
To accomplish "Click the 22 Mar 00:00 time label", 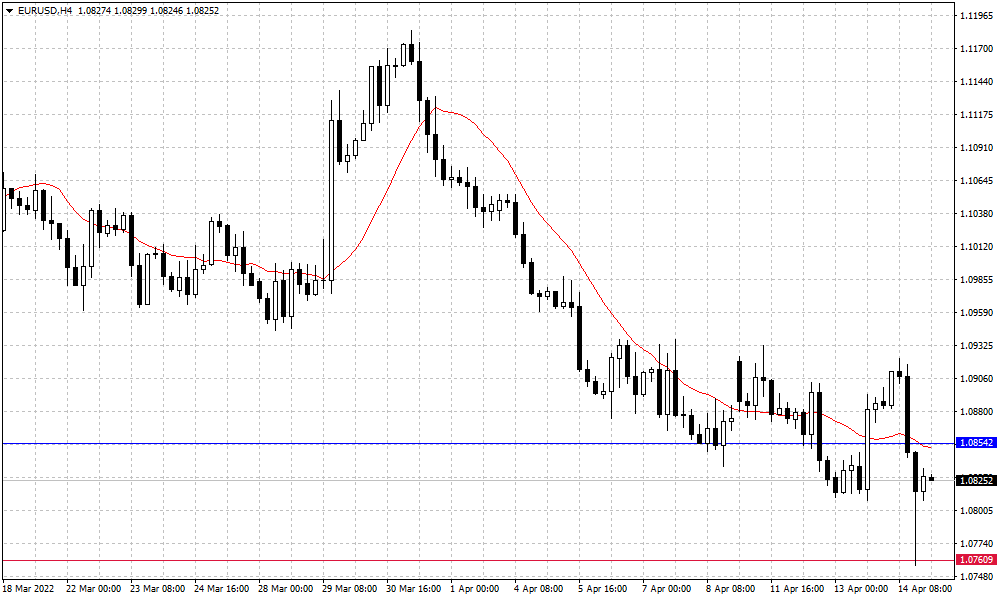I will [93, 589].
